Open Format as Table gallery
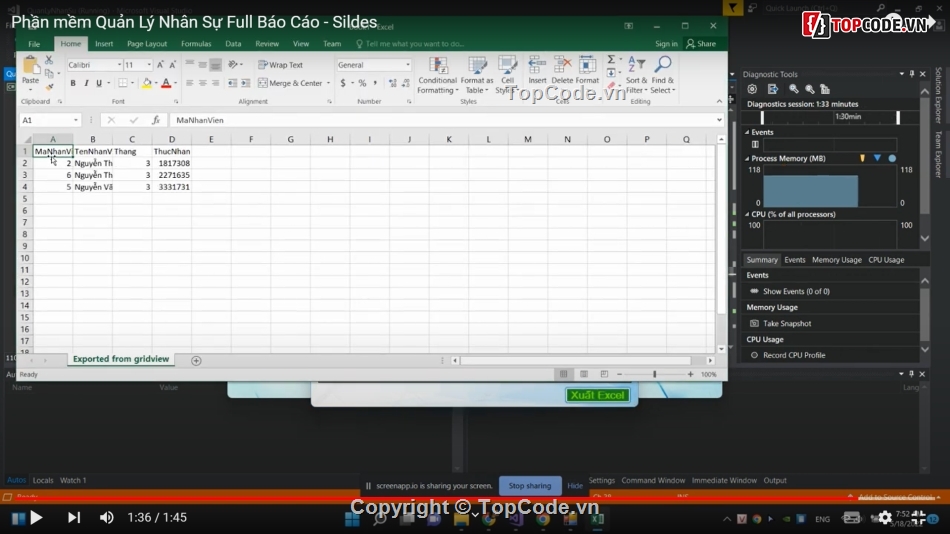This screenshot has height=534, width=950. pos(477,75)
